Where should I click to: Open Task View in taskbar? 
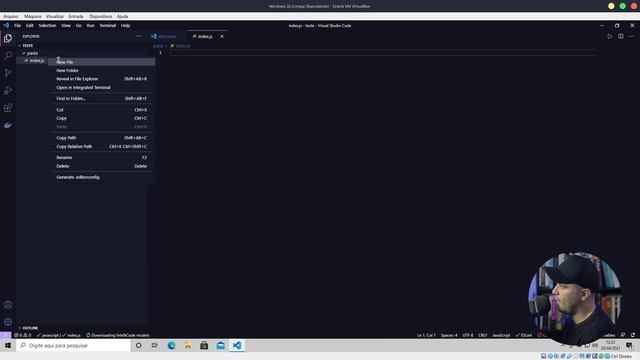point(155,345)
